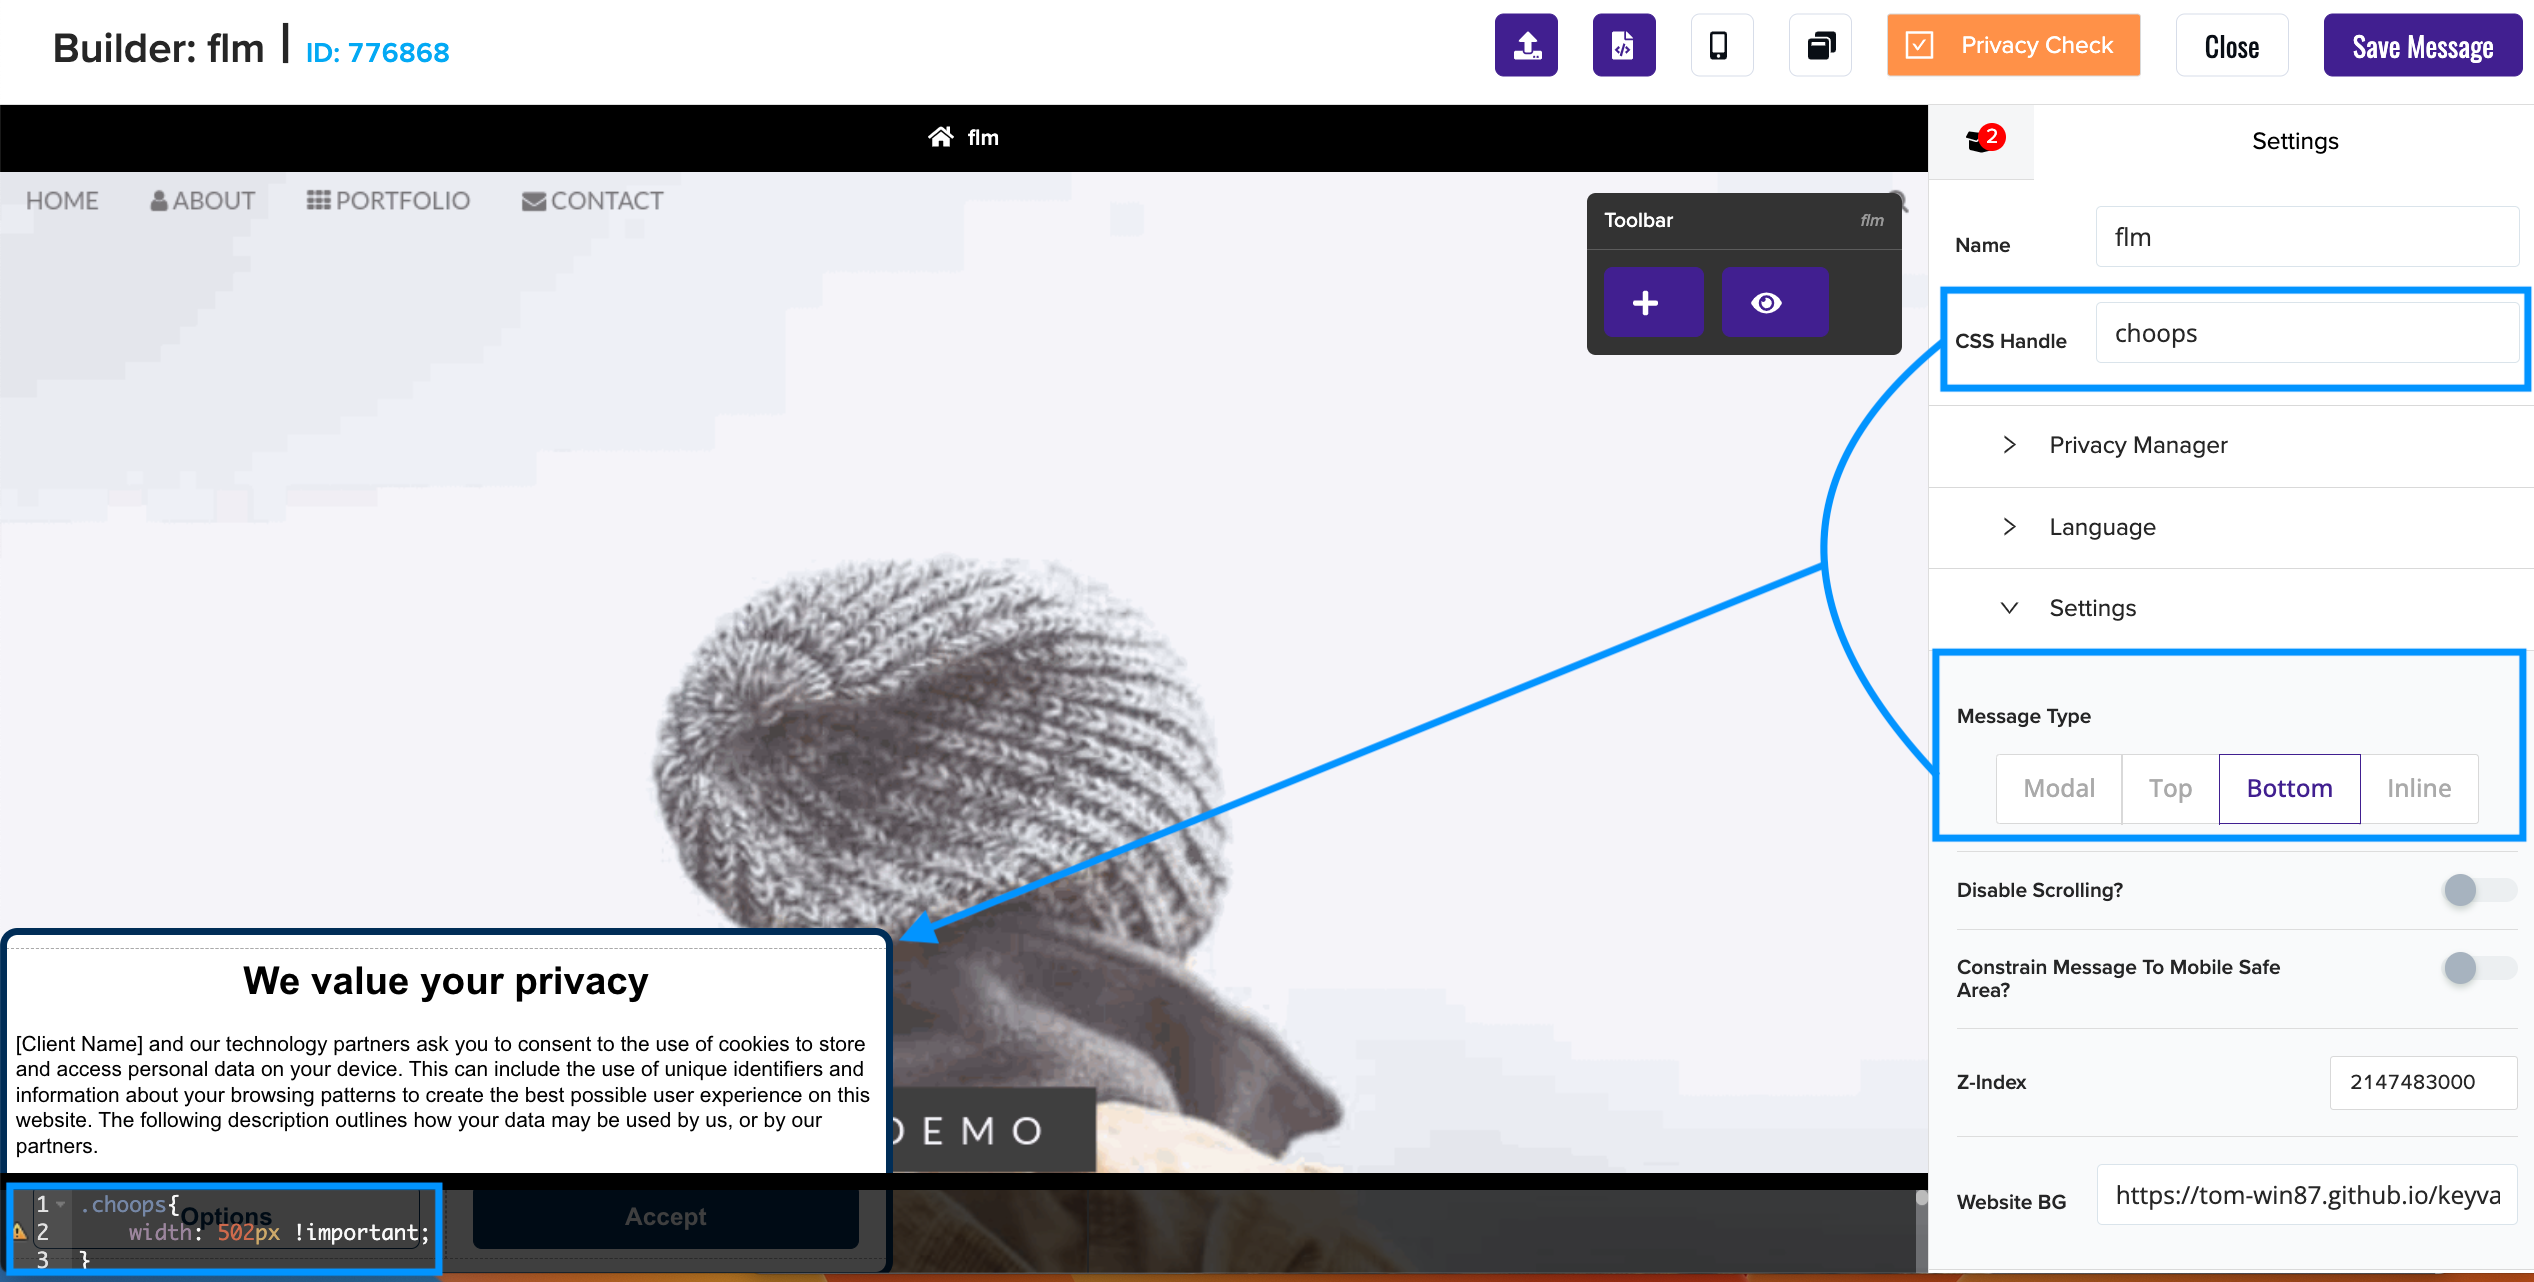Viewport: 2534px width, 1282px height.
Task: Click the home icon beside flm
Action: pyautogui.click(x=940, y=138)
